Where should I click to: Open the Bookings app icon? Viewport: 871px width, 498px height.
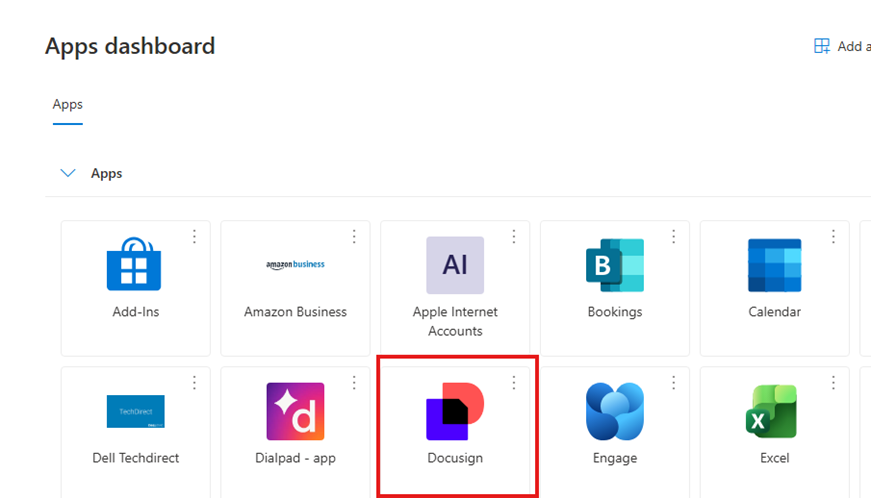(x=614, y=265)
